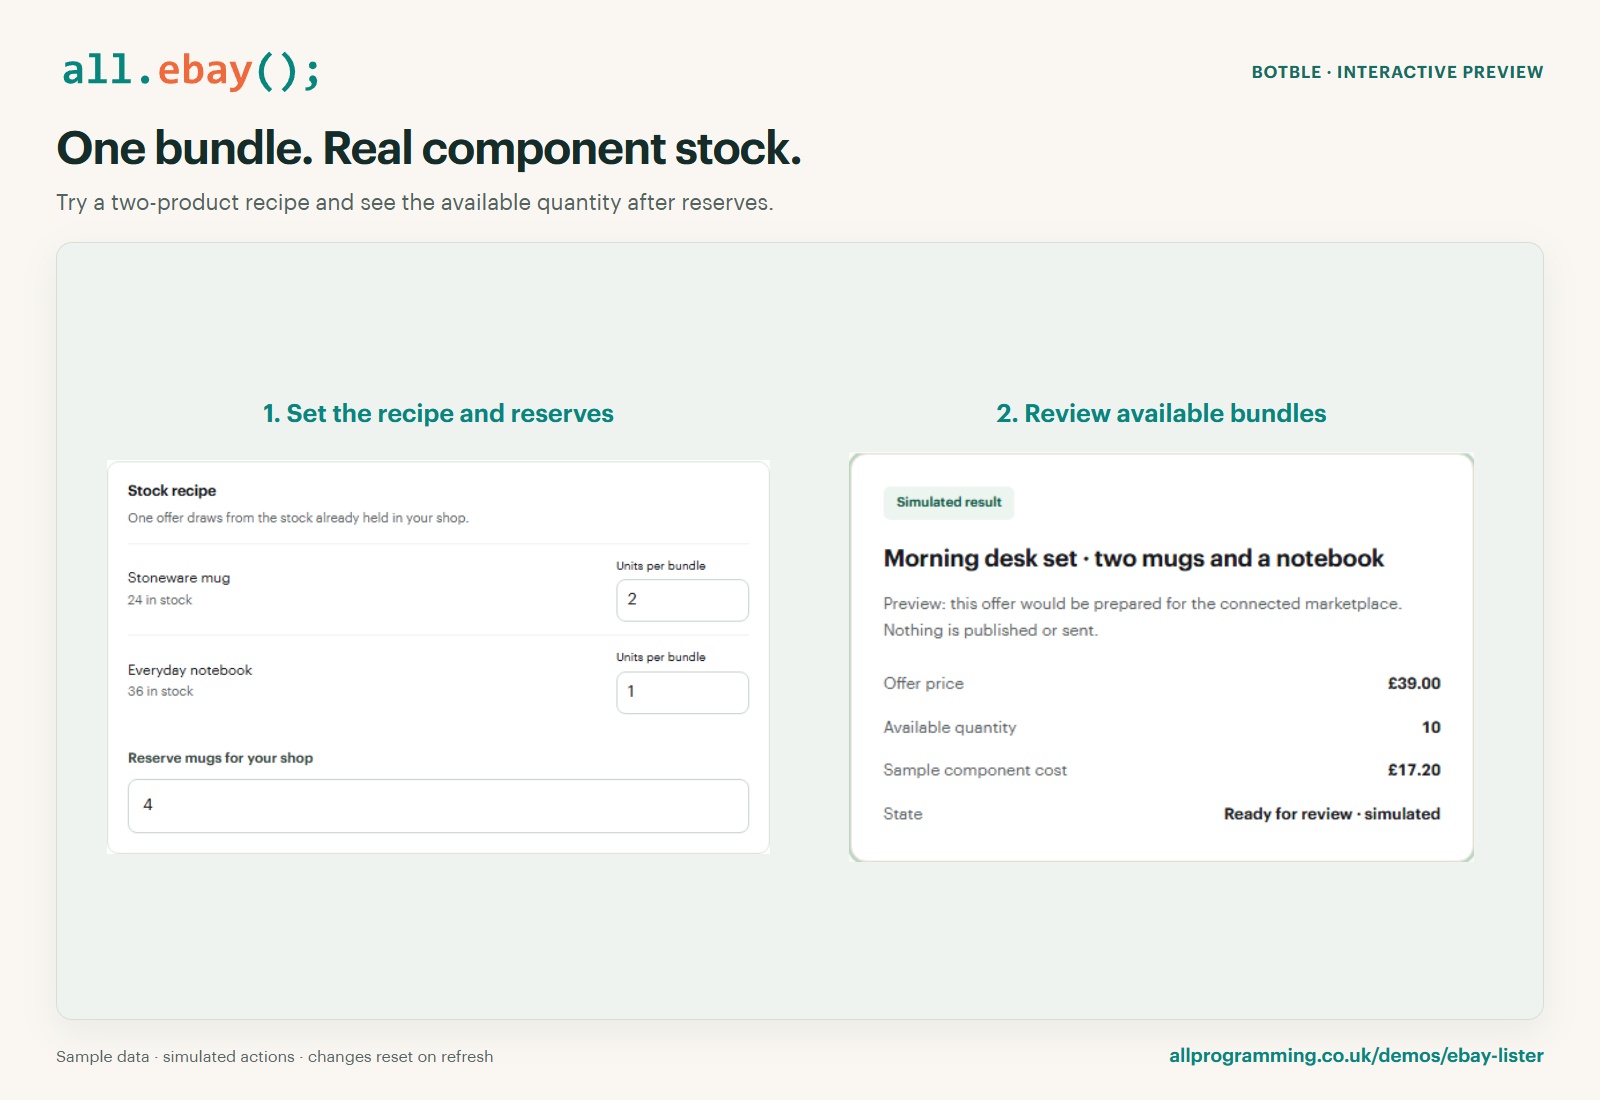The height and width of the screenshot is (1100, 1600).
Task: Focus the Reserve mugs for your shop field
Action: click(438, 806)
